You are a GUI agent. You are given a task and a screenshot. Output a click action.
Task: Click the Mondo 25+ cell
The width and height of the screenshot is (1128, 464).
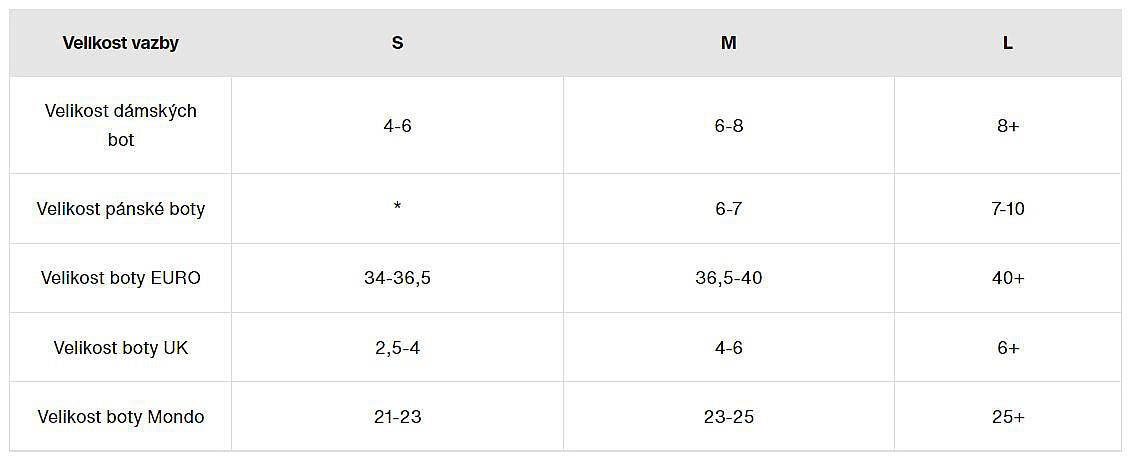pos(1007,417)
